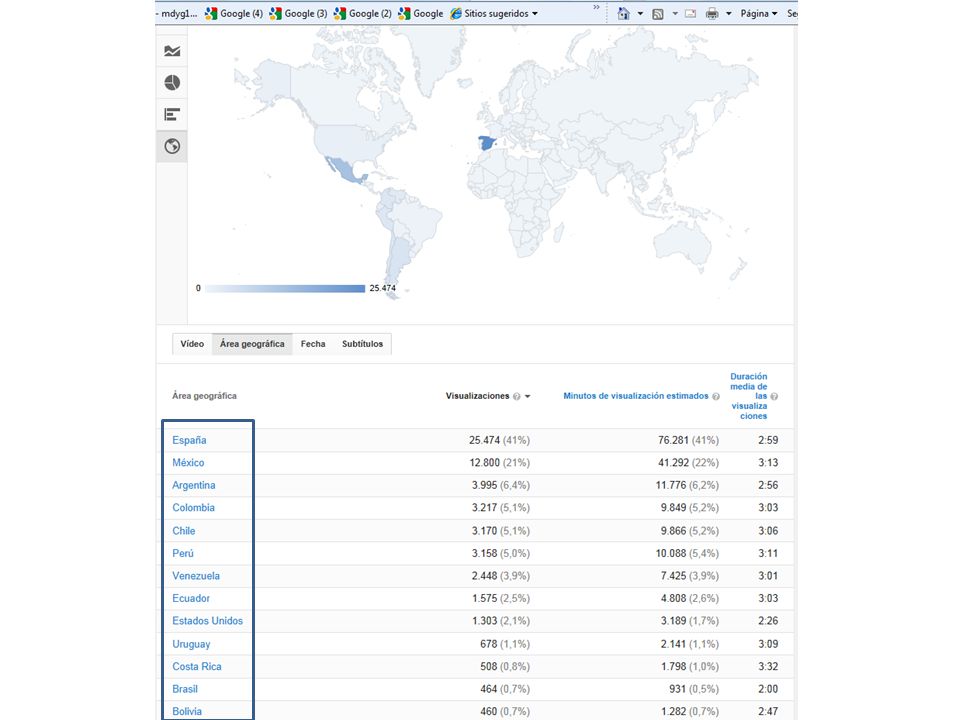Expand the favorites bar overflow chevron
This screenshot has width=960, height=720.
pyautogui.click(x=596, y=7)
